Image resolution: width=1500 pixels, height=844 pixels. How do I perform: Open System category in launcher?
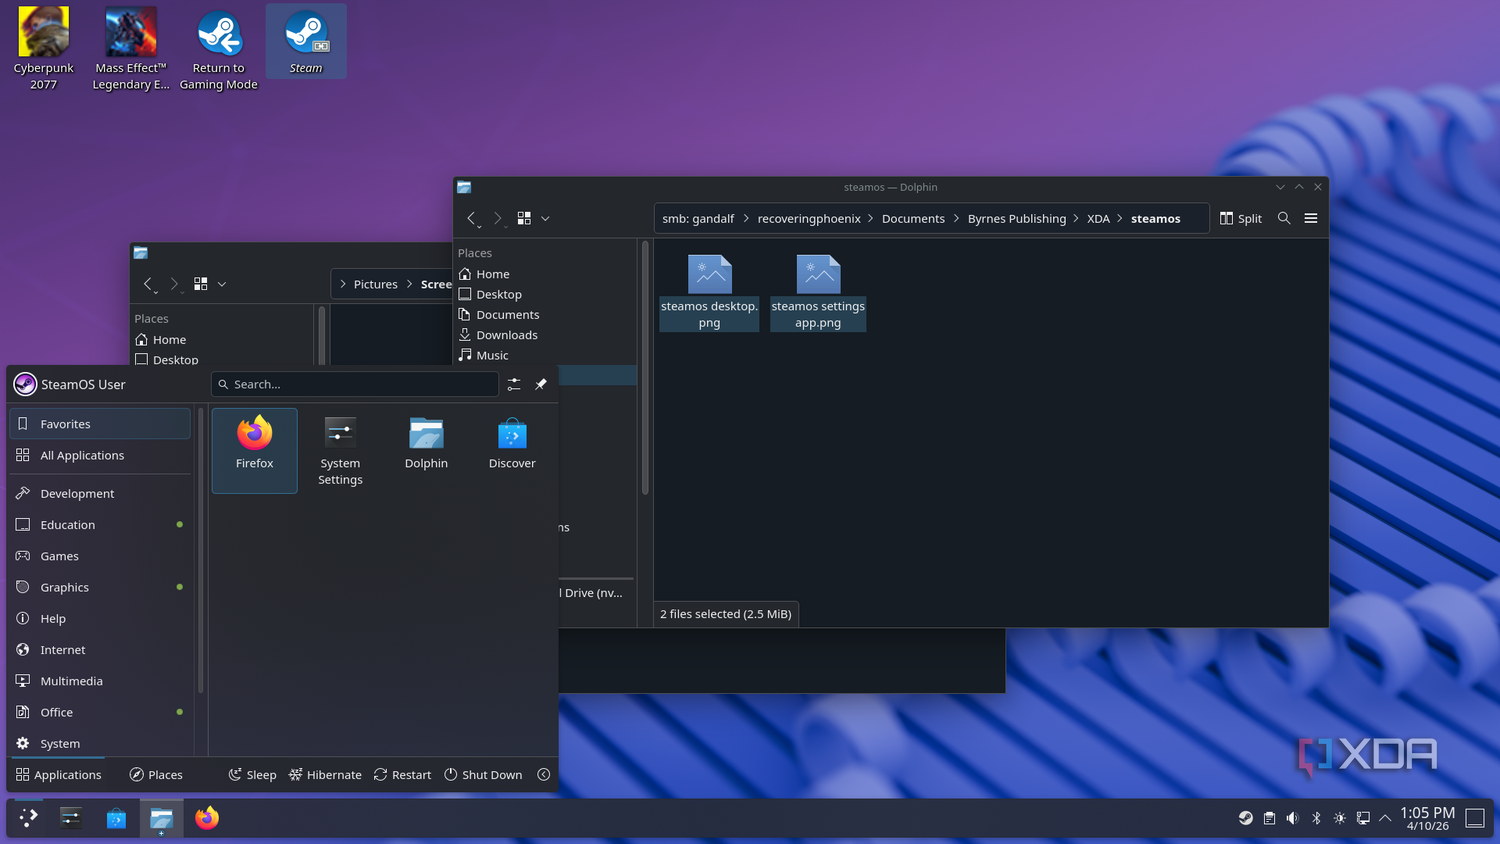coord(99,743)
